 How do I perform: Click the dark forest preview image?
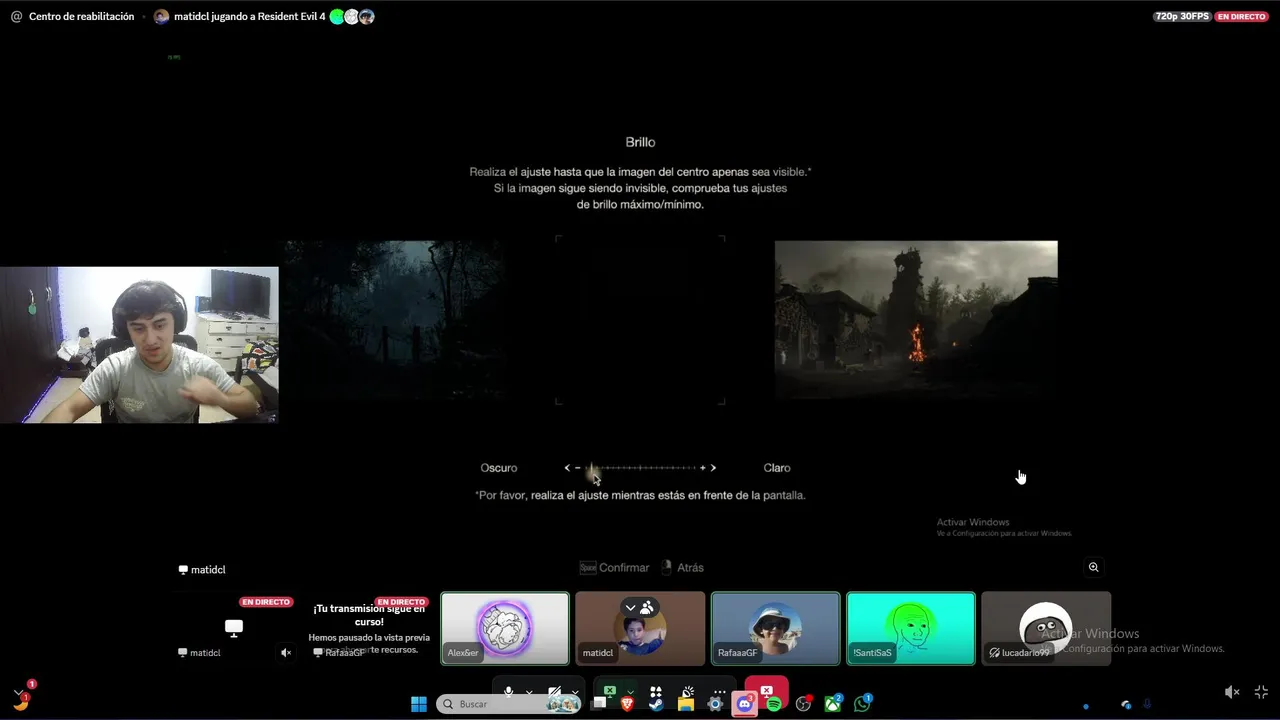click(393, 320)
